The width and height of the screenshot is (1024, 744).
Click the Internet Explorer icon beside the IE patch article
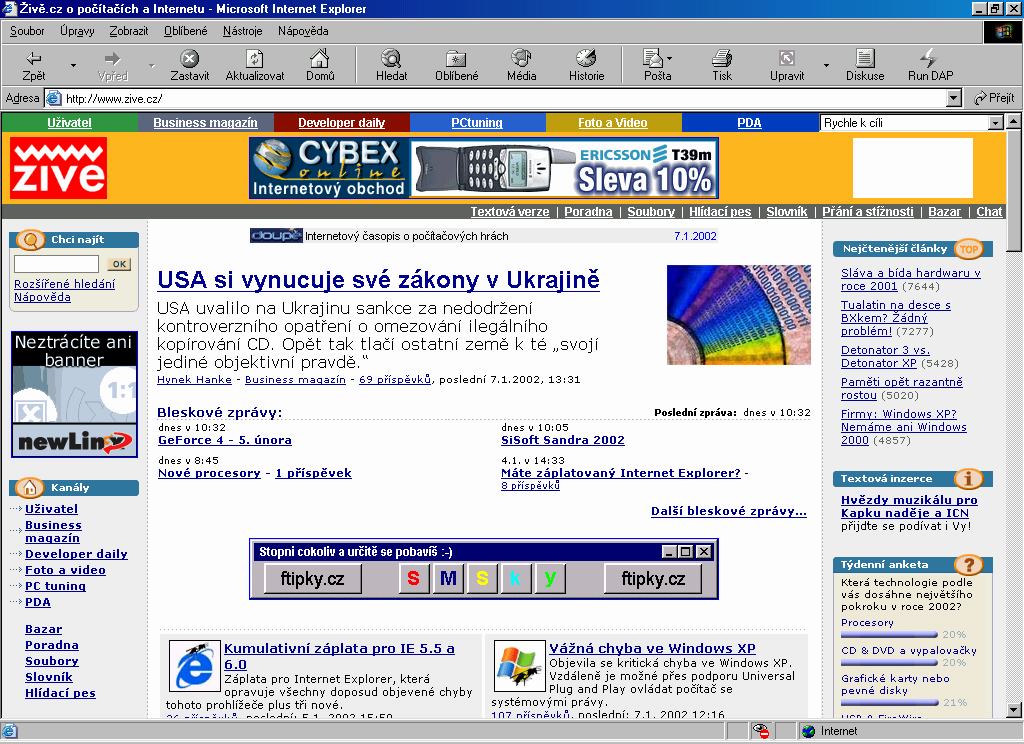click(195, 666)
